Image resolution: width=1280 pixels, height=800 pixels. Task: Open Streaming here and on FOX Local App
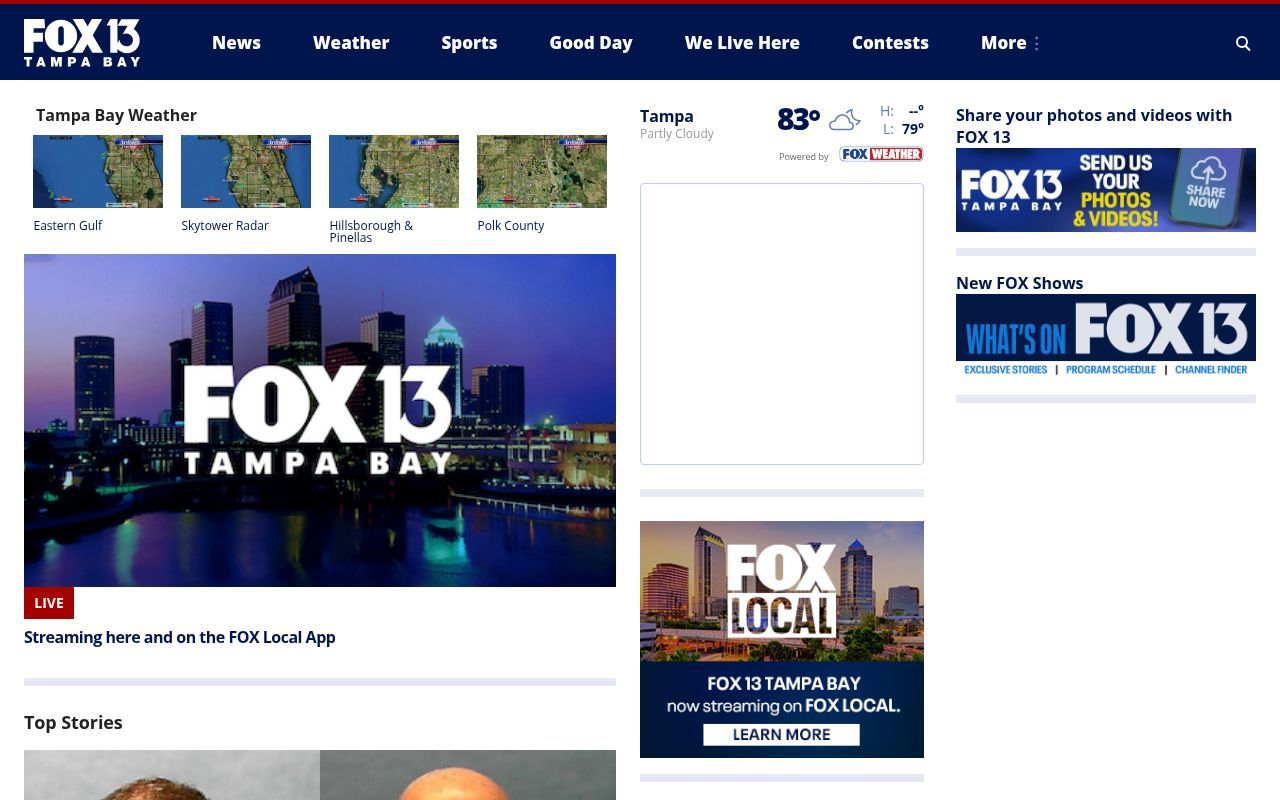[x=180, y=637]
